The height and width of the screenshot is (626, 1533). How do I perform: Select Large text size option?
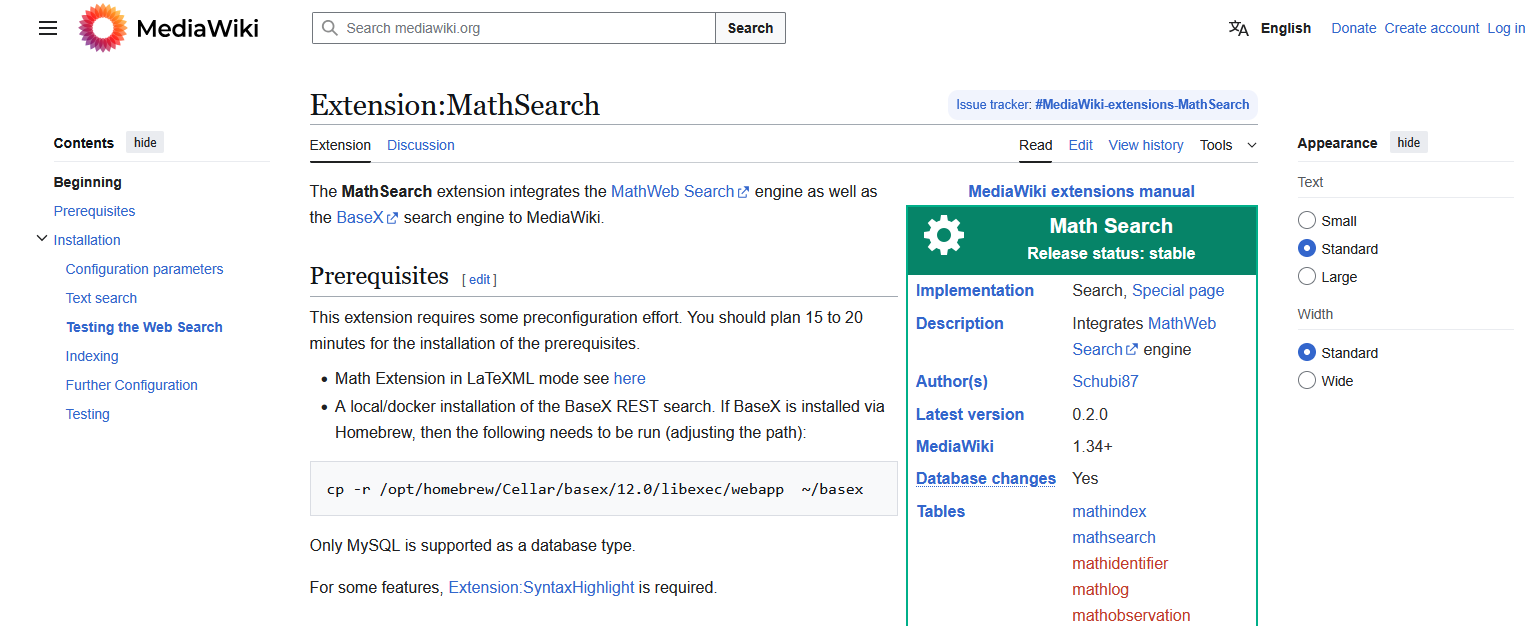click(1307, 277)
